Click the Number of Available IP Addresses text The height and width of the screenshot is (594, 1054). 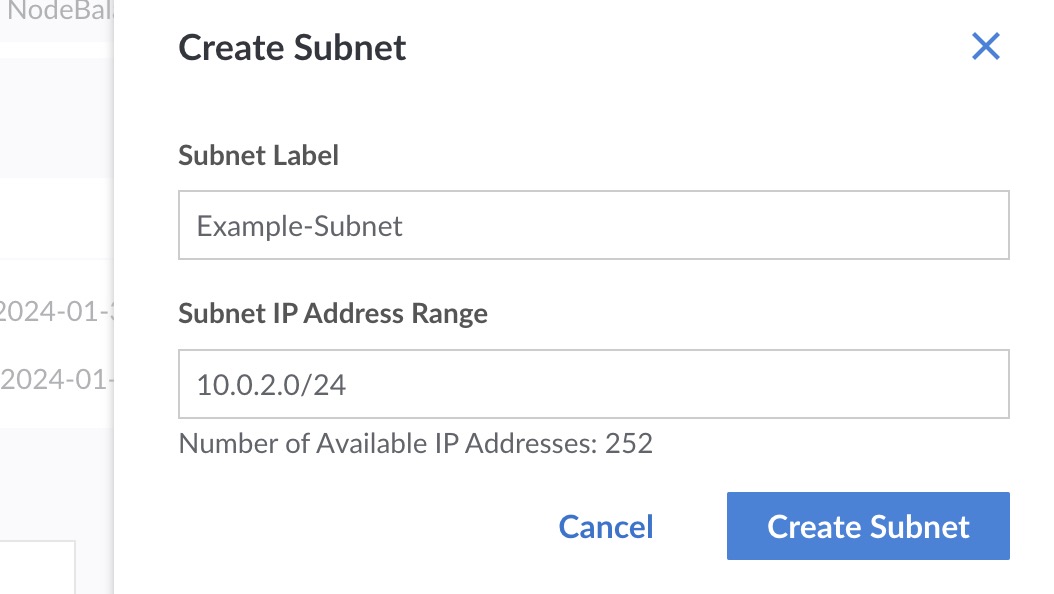click(x=390, y=443)
